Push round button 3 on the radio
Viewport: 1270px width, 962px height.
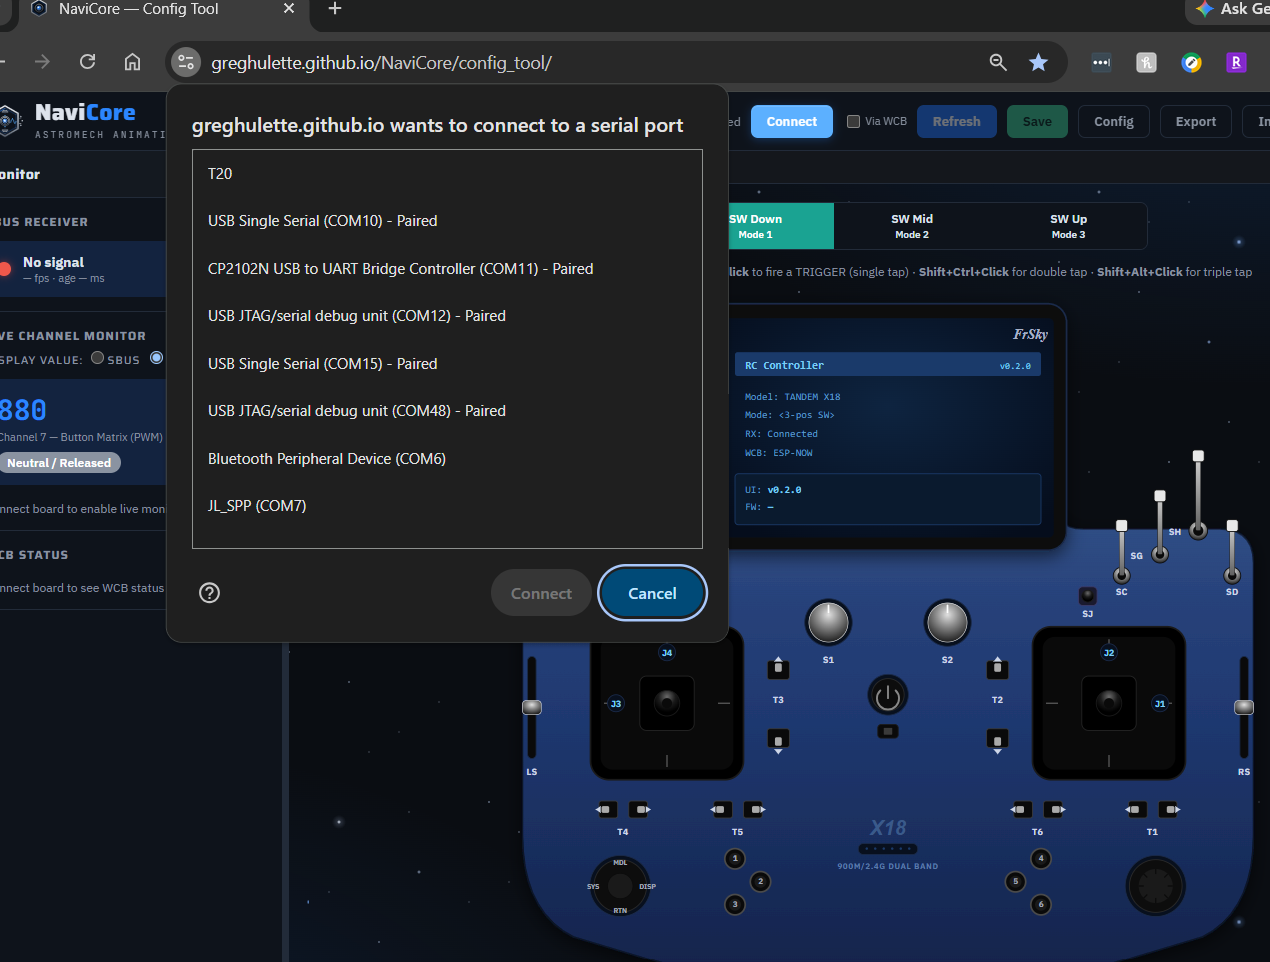(735, 904)
